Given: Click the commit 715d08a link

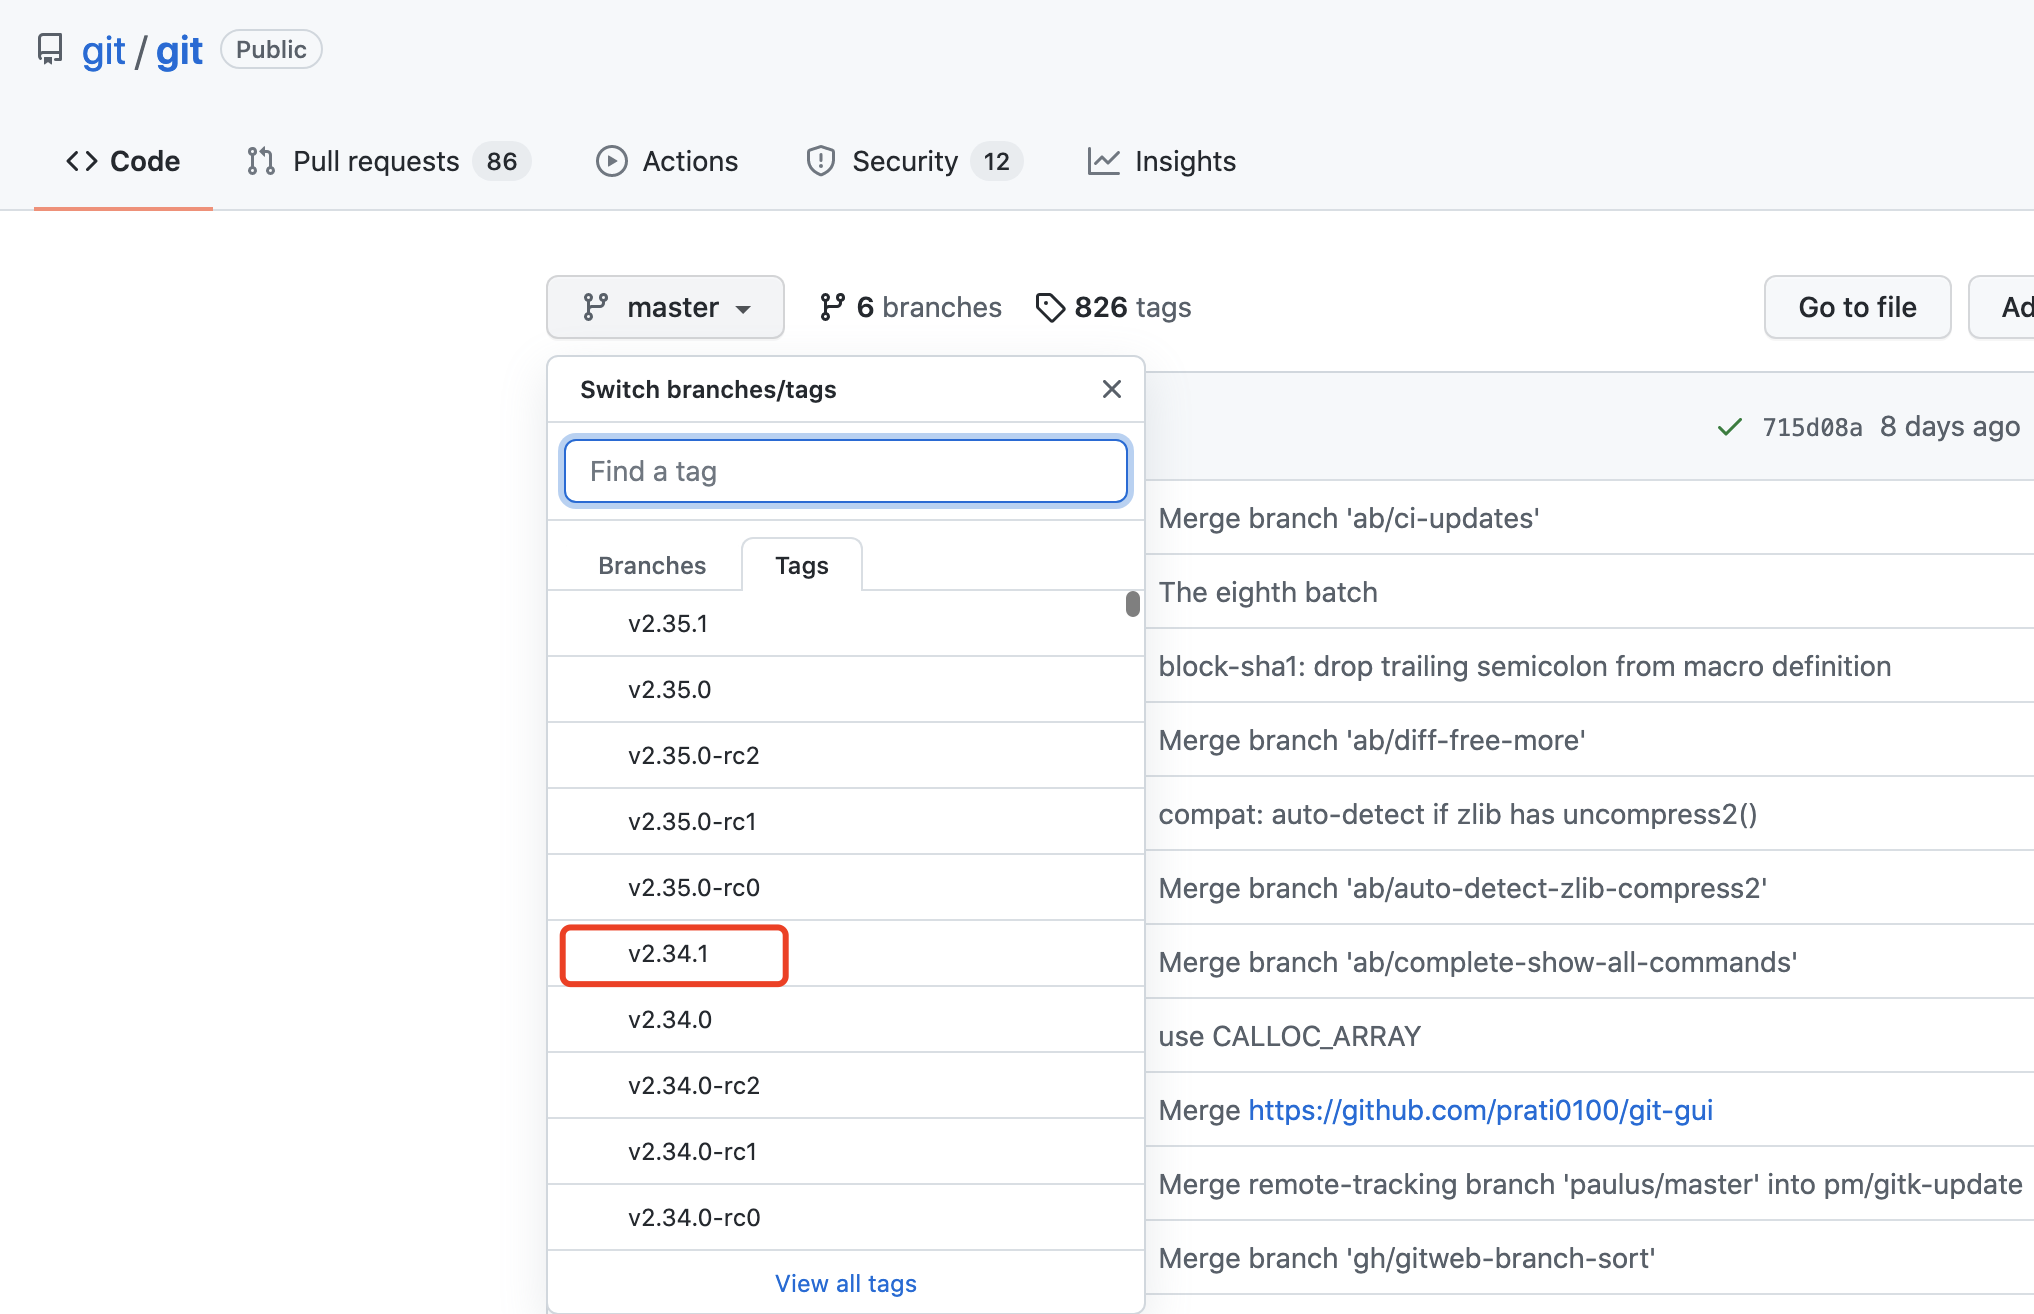Looking at the screenshot, I should tap(1813, 426).
